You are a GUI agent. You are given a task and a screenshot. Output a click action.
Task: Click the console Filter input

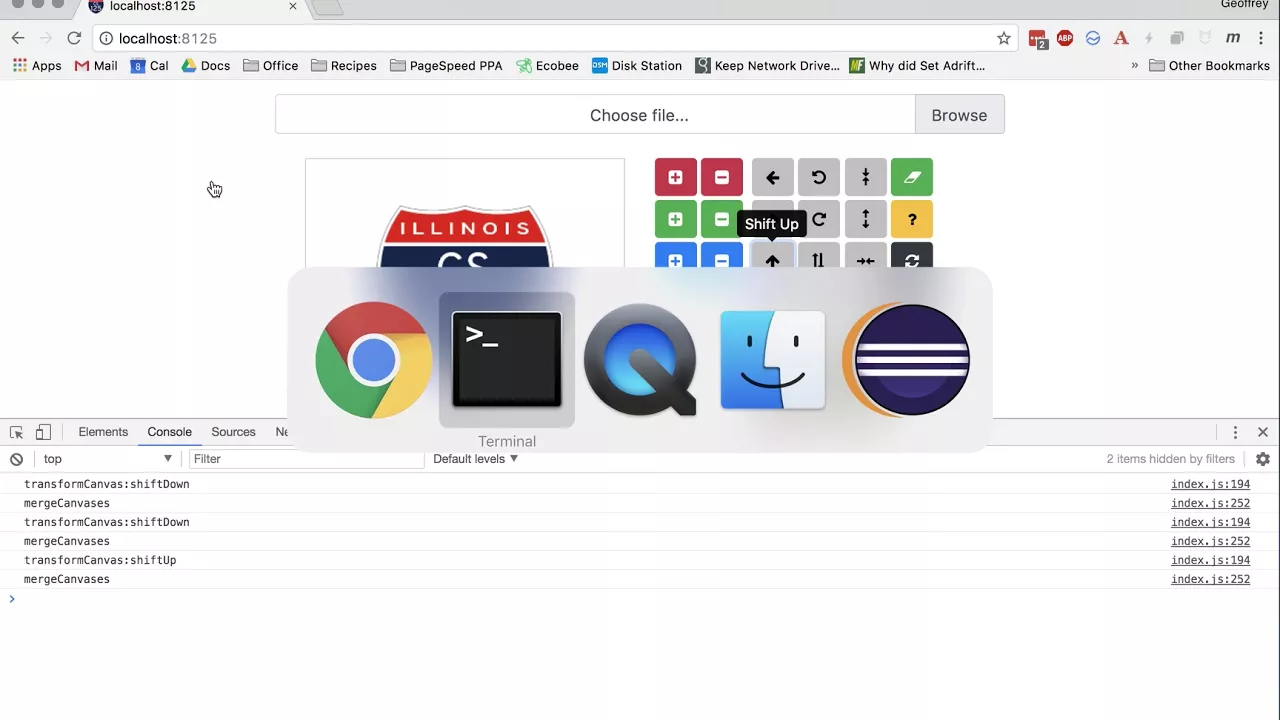tap(305, 459)
